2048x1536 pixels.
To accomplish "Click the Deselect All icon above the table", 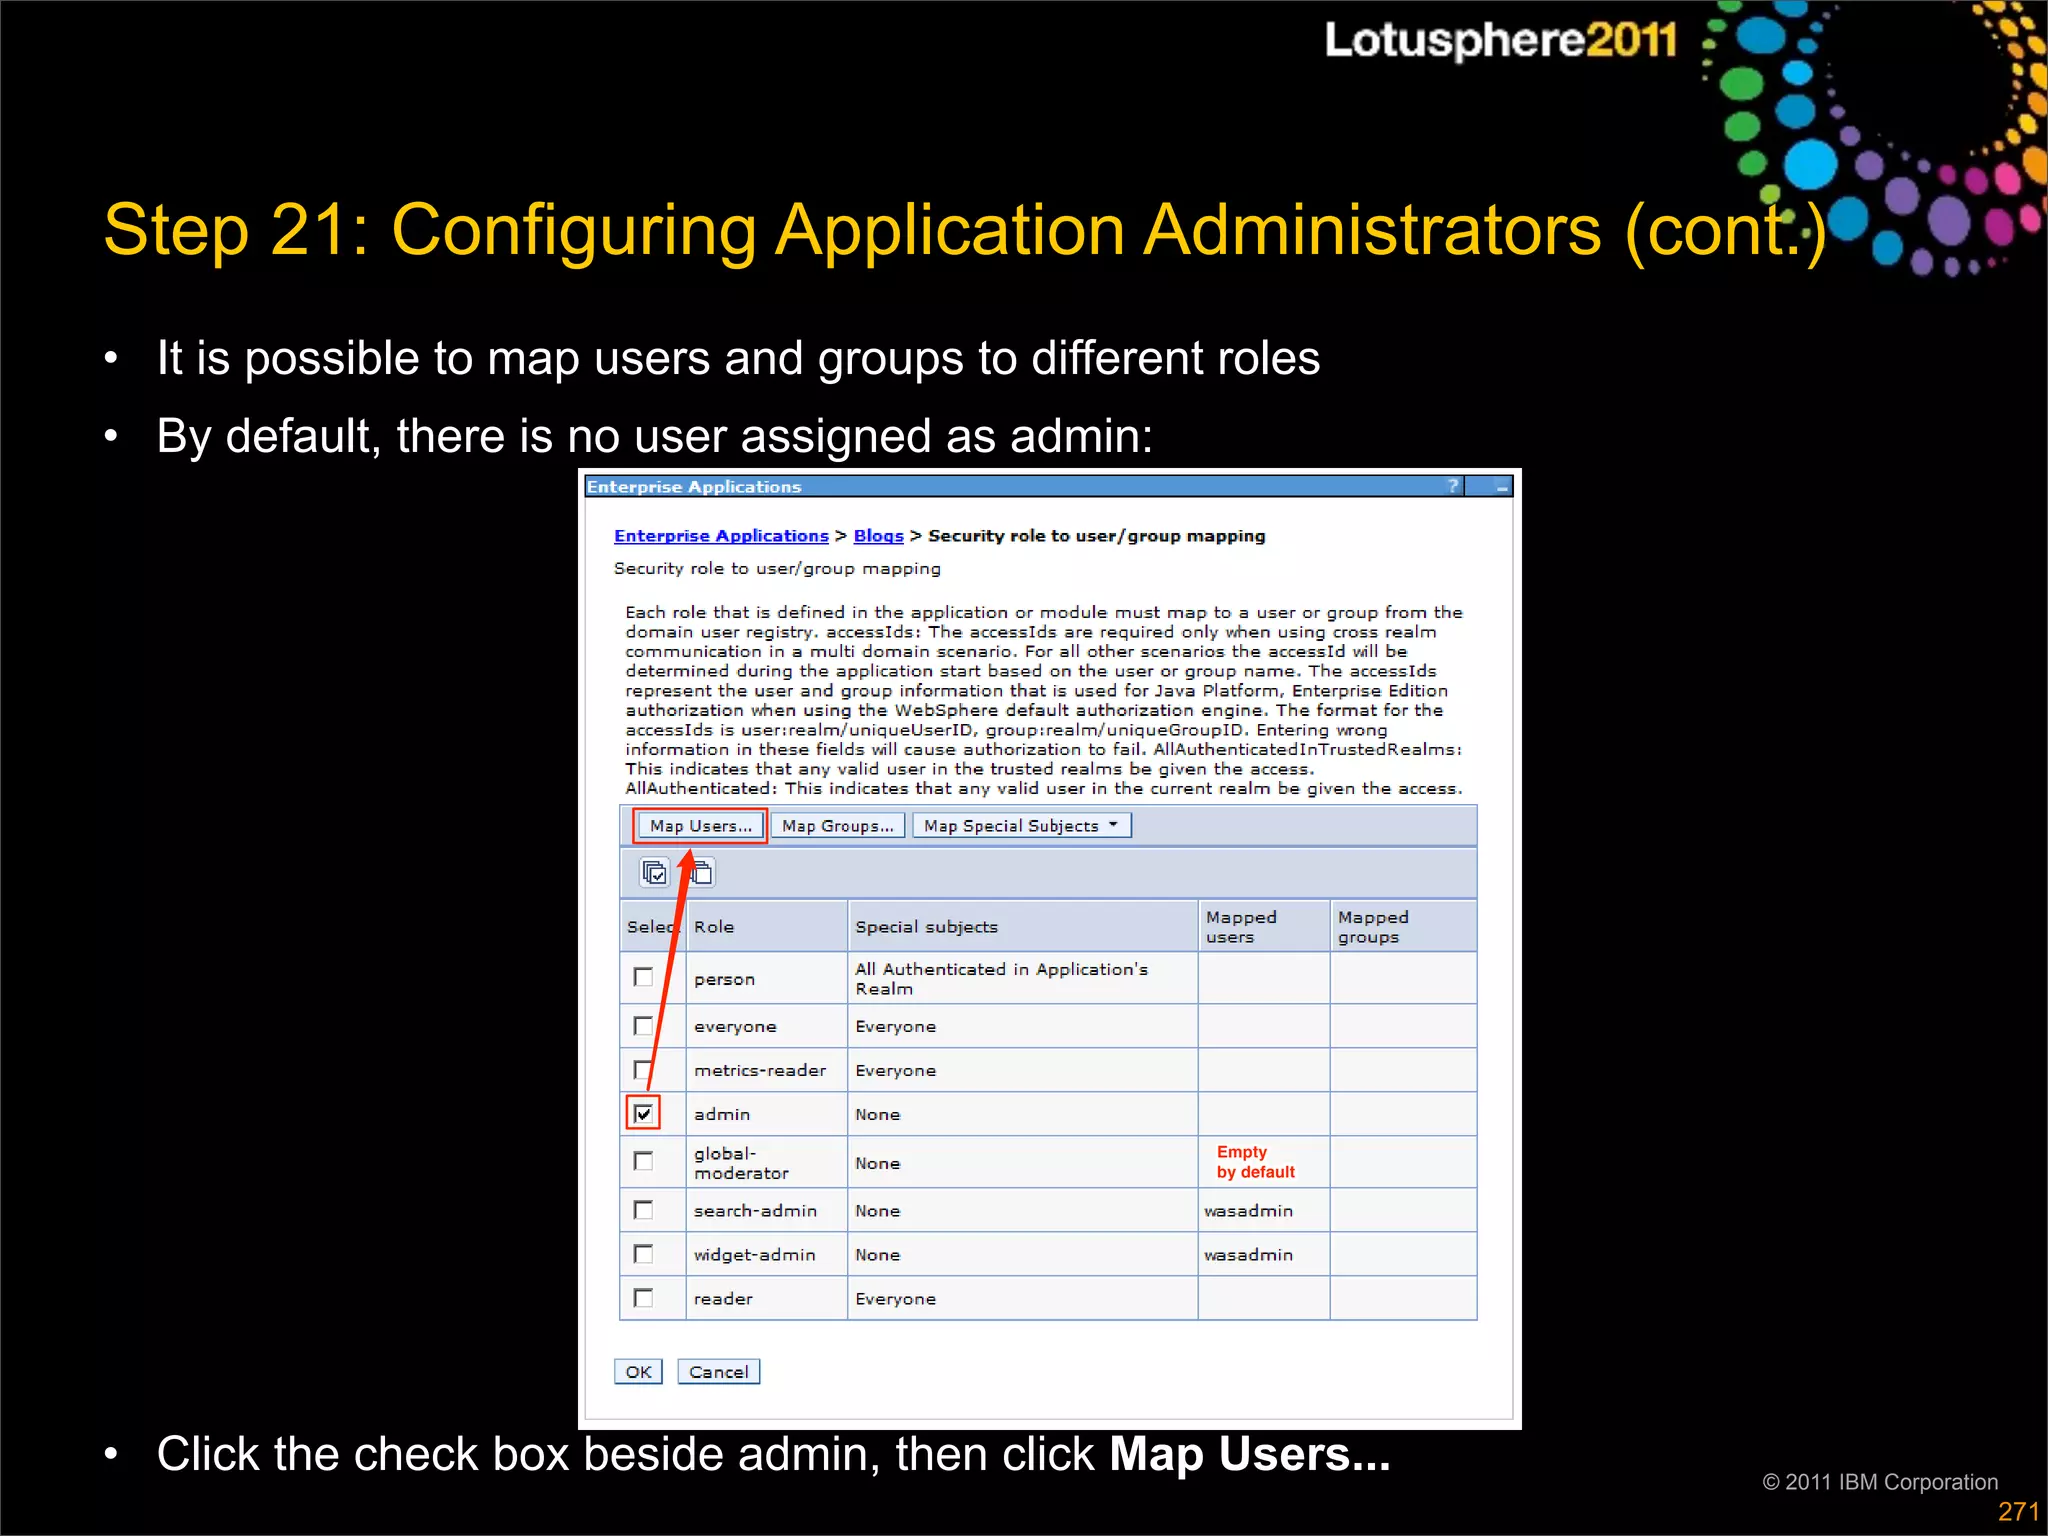I will (x=701, y=873).
